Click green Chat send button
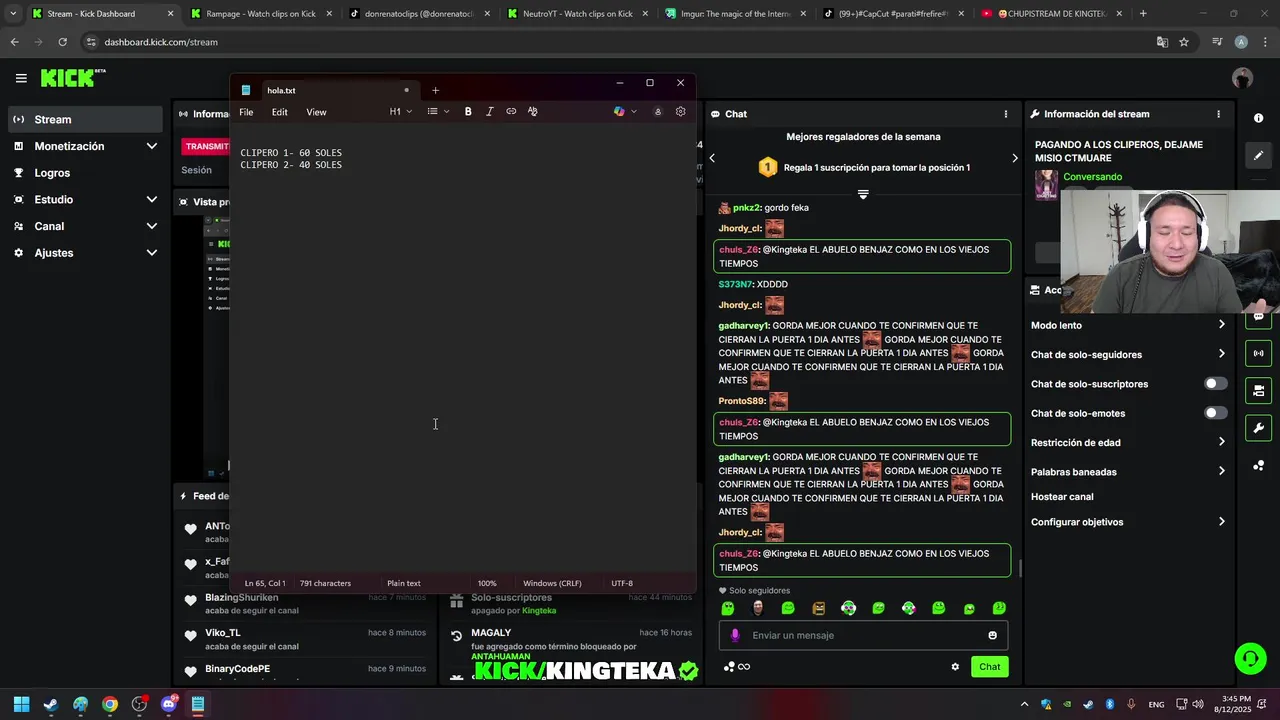The height and width of the screenshot is (720, 1280). coord(989,667)
